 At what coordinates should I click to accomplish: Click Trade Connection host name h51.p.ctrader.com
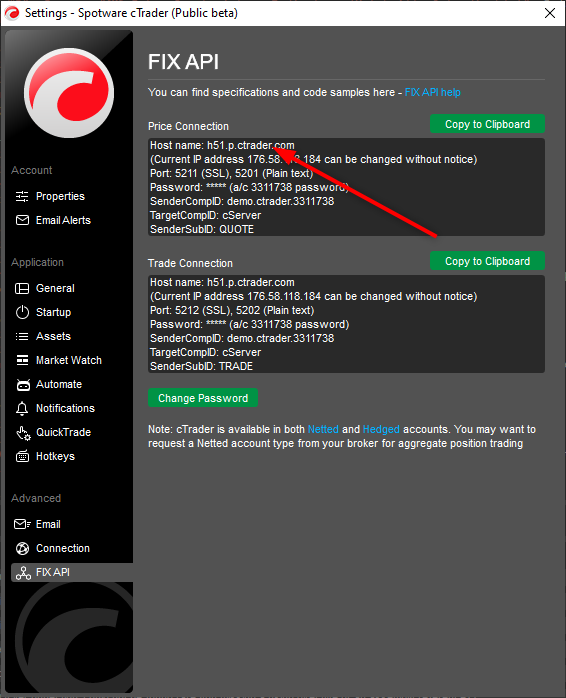pos(250,283)
